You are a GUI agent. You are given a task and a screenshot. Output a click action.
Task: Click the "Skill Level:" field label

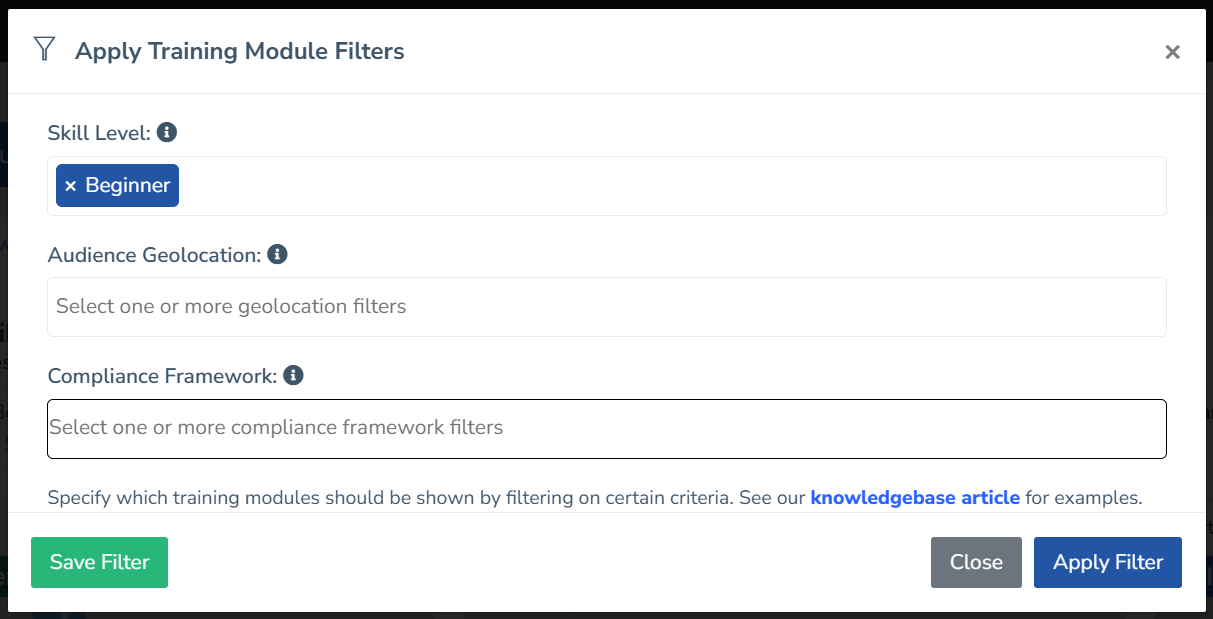pos(99,132)
